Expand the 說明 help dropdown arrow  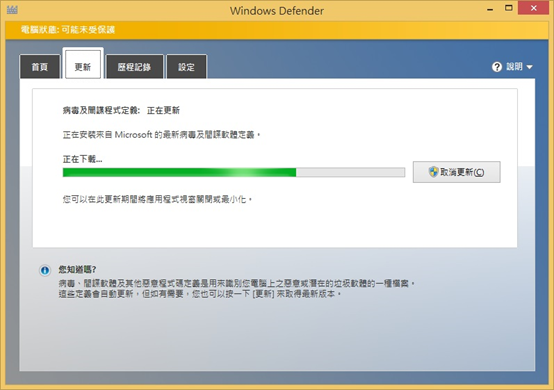529,67
